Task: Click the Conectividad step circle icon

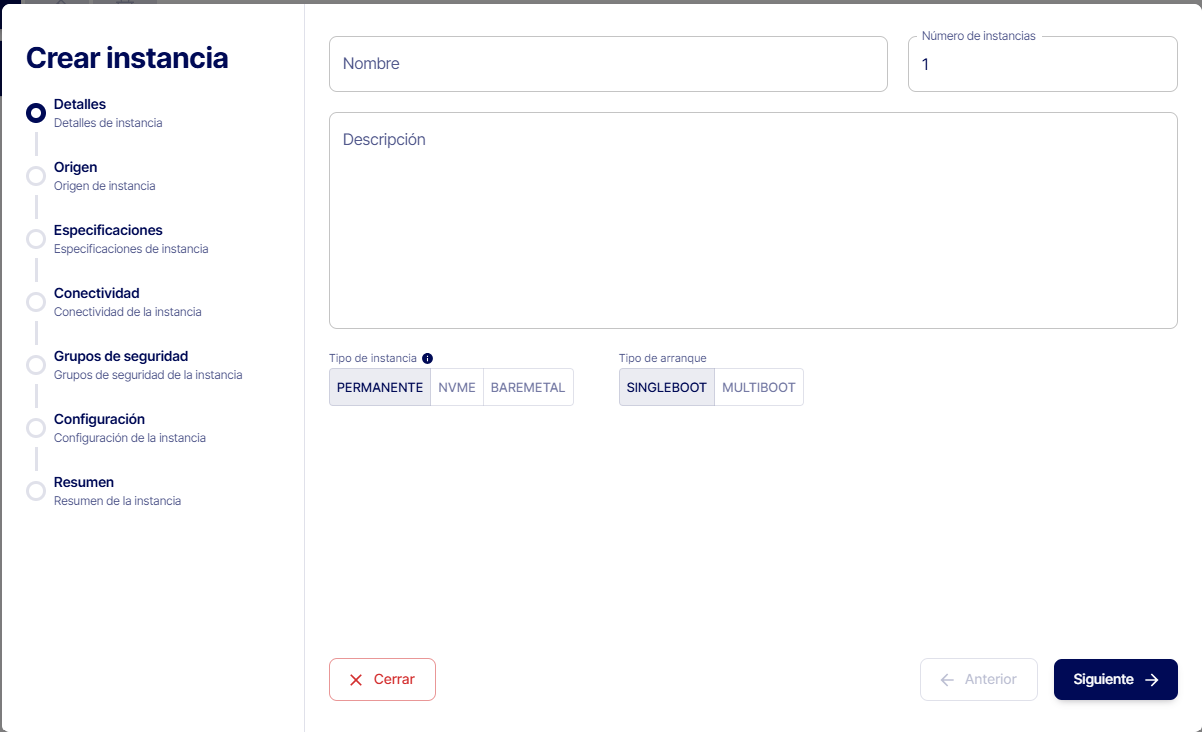Action: (x=36, y=302)
